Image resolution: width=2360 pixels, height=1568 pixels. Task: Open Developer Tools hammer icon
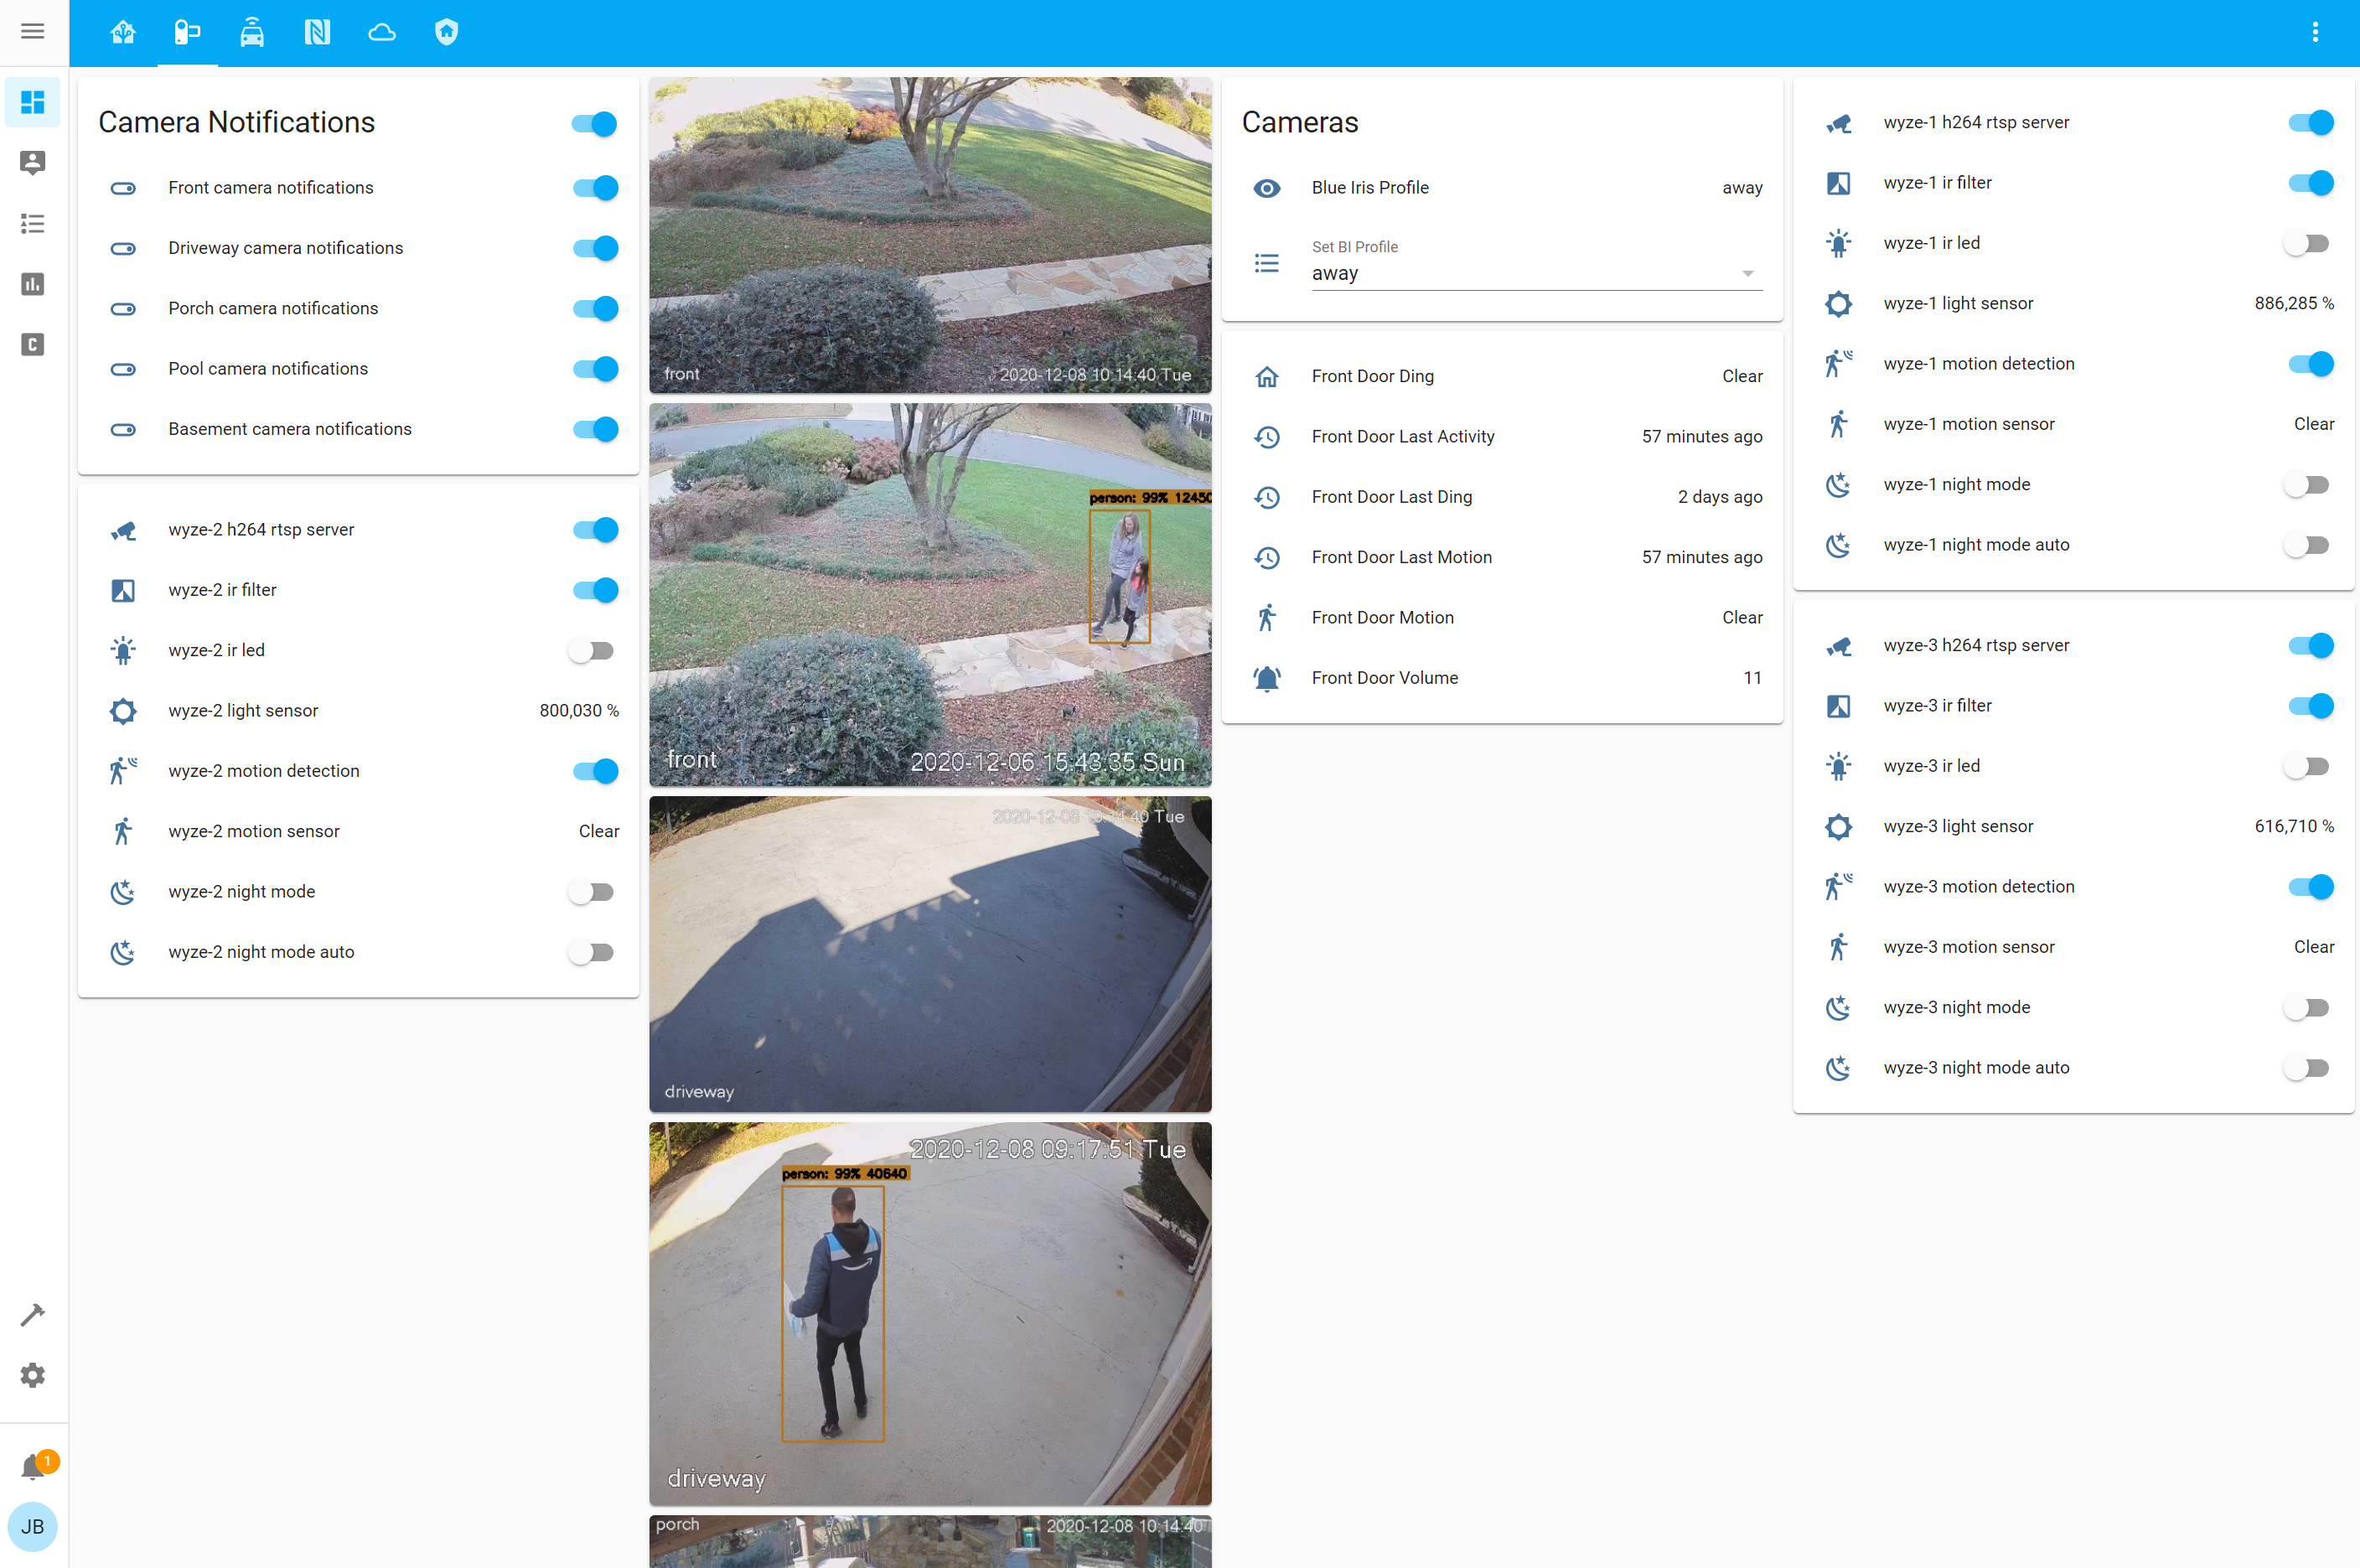pos(32,1314)
